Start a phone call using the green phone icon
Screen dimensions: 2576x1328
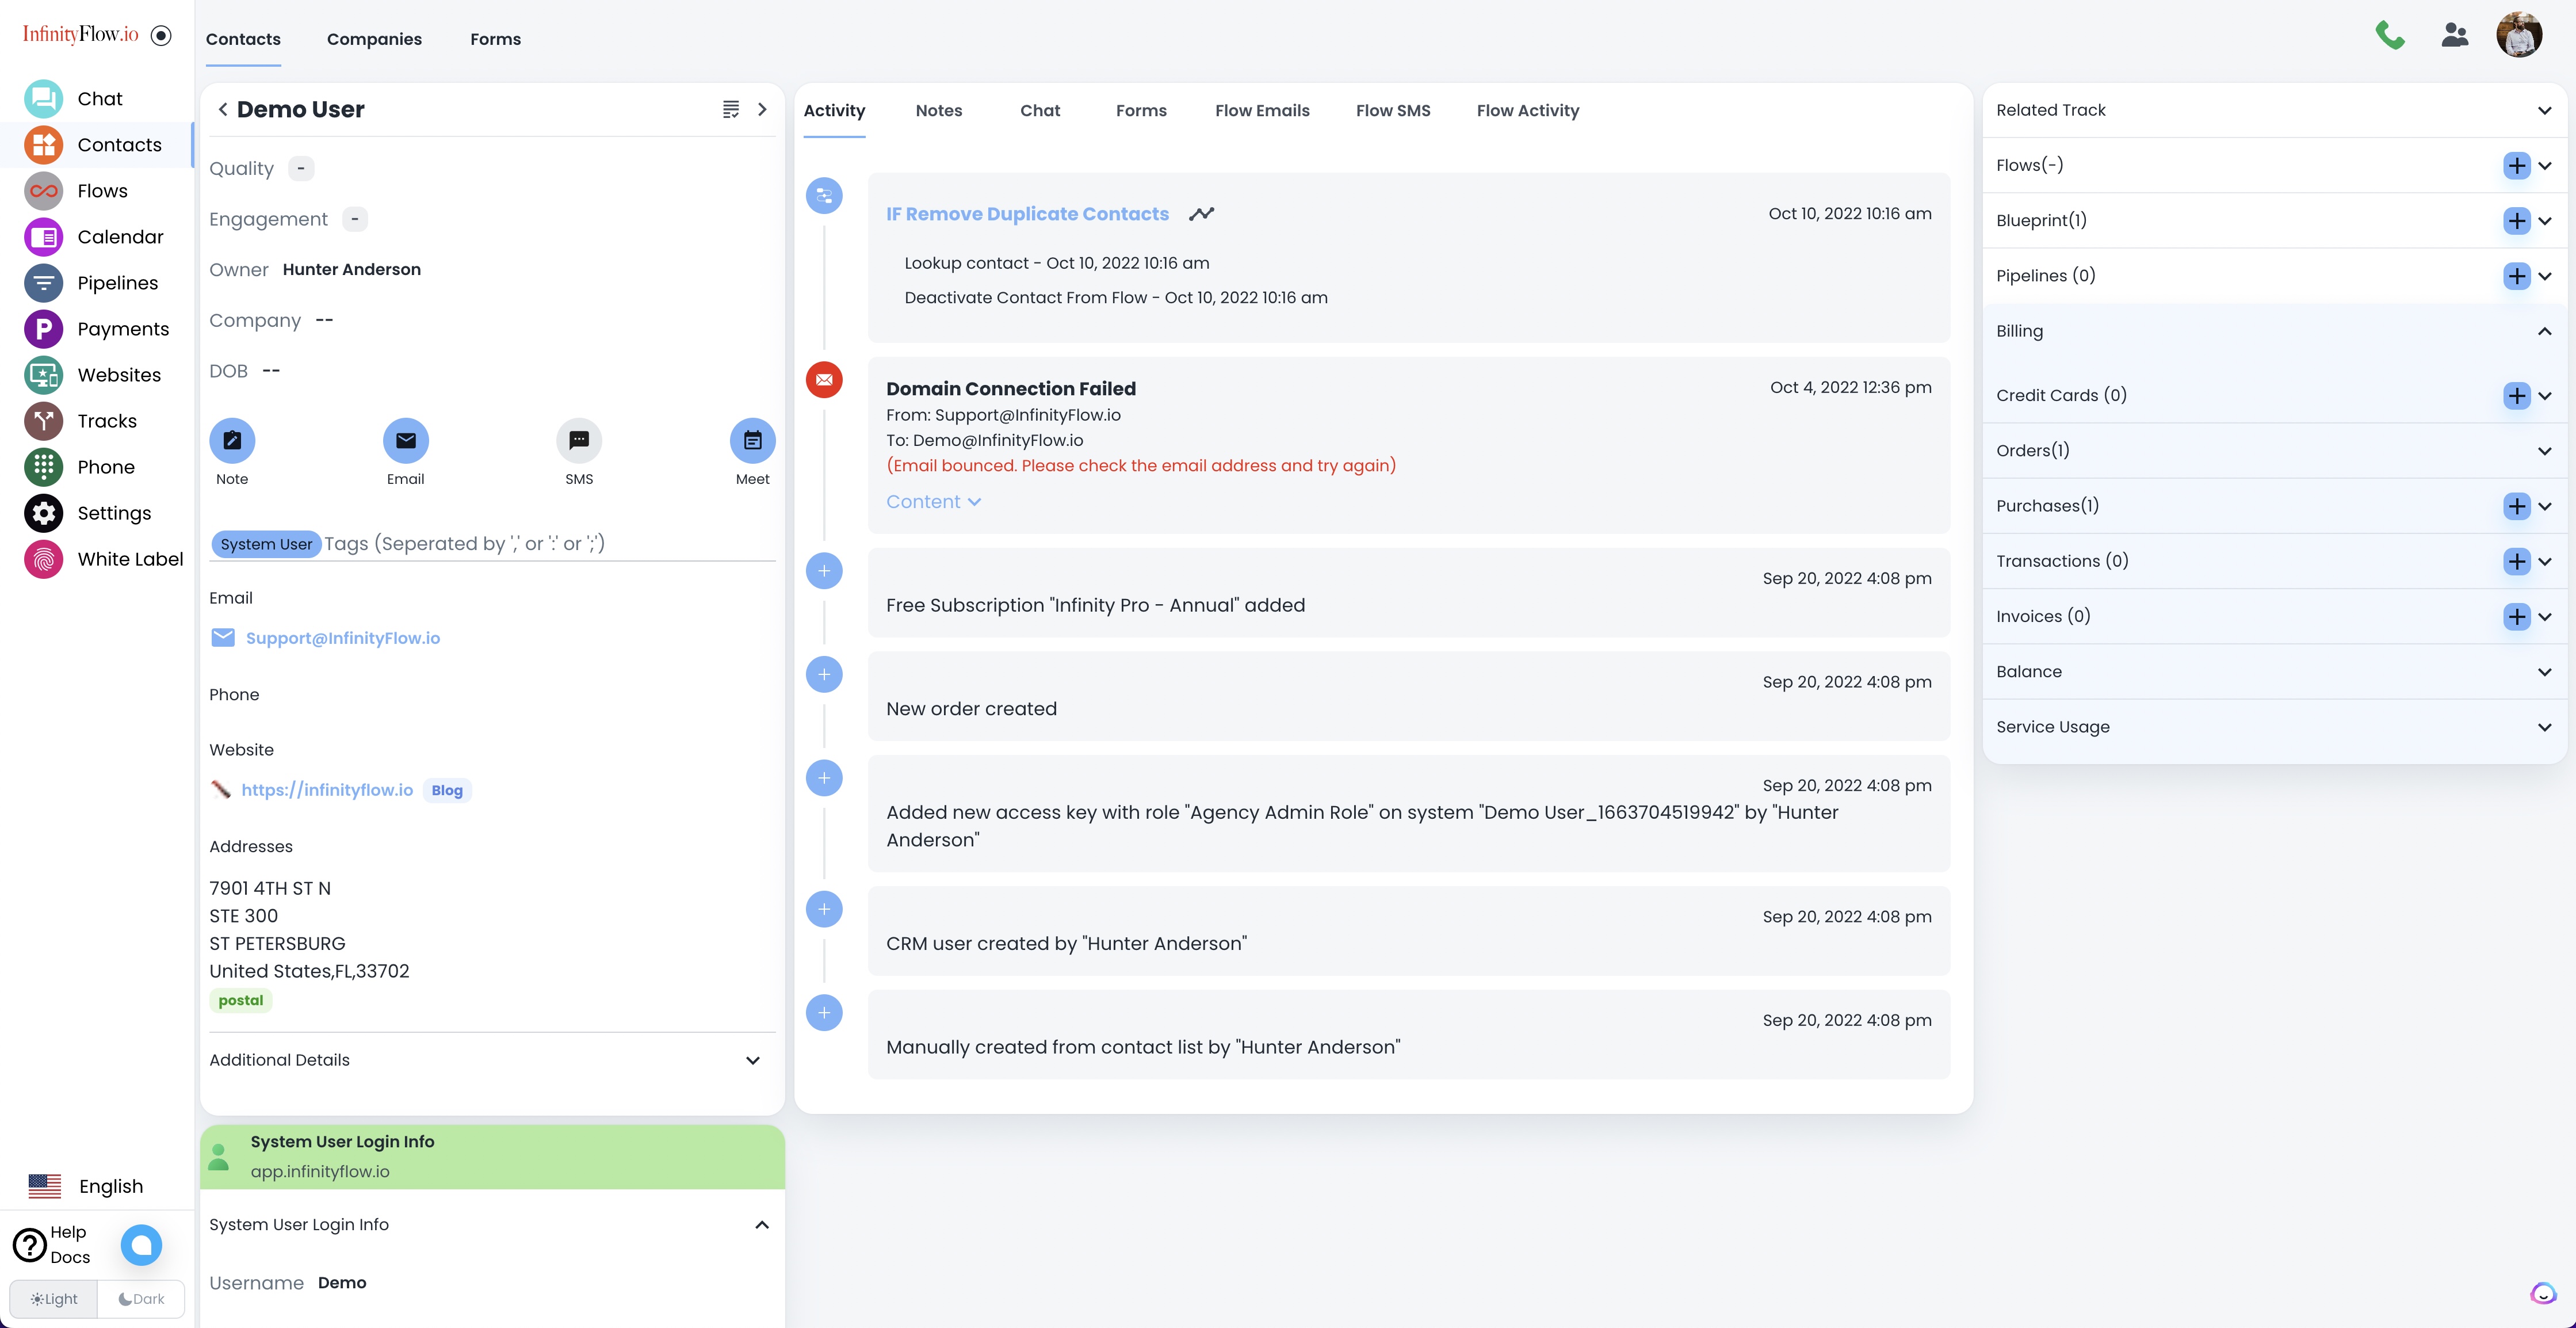click(x=2391, y=34)
